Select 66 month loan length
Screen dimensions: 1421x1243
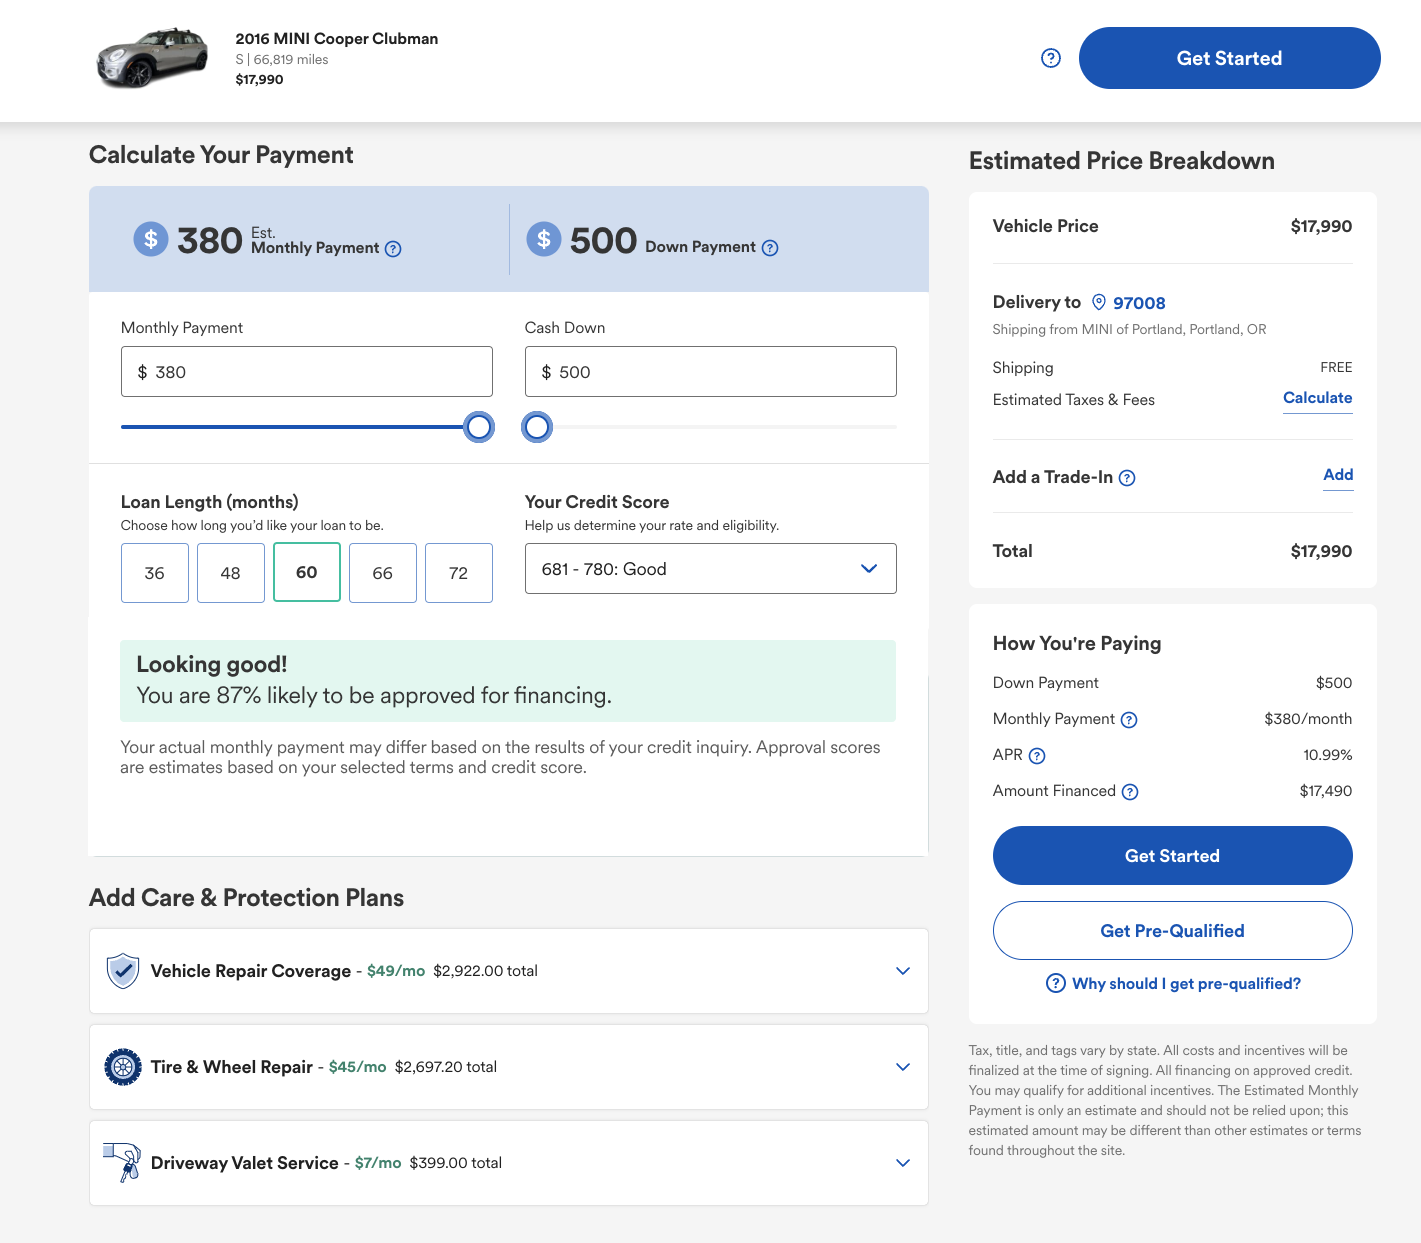pyautogui.click(x=383, y=573)
